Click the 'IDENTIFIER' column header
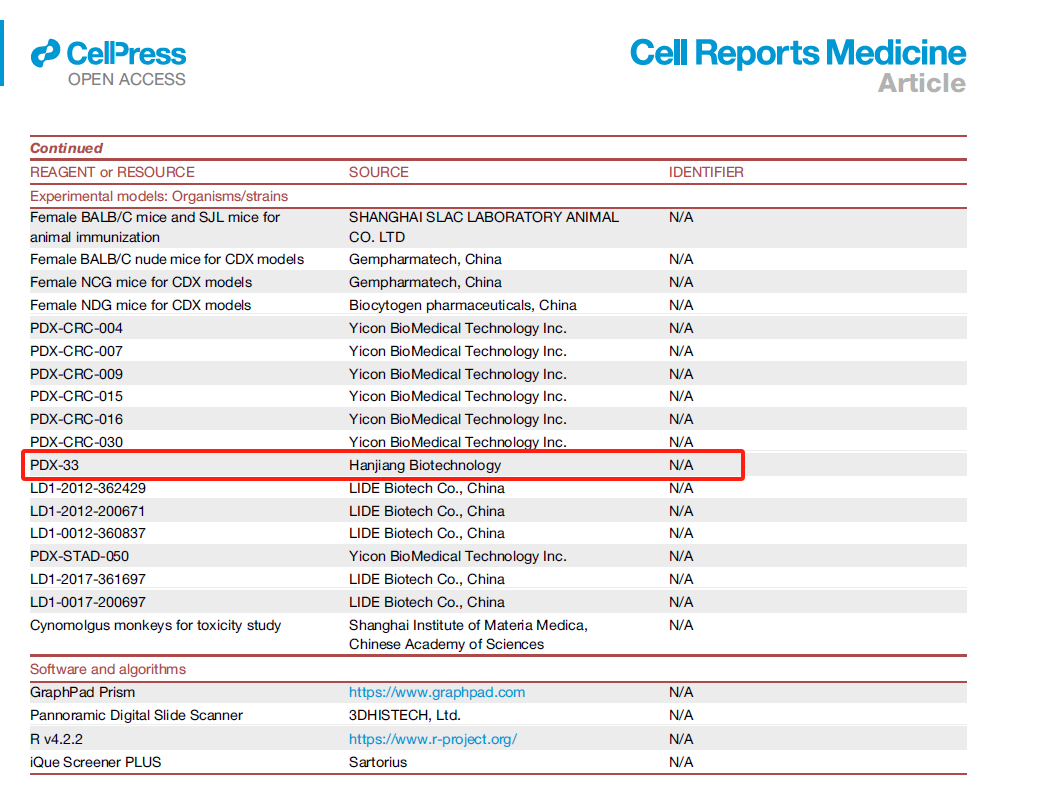 (706, 172)
